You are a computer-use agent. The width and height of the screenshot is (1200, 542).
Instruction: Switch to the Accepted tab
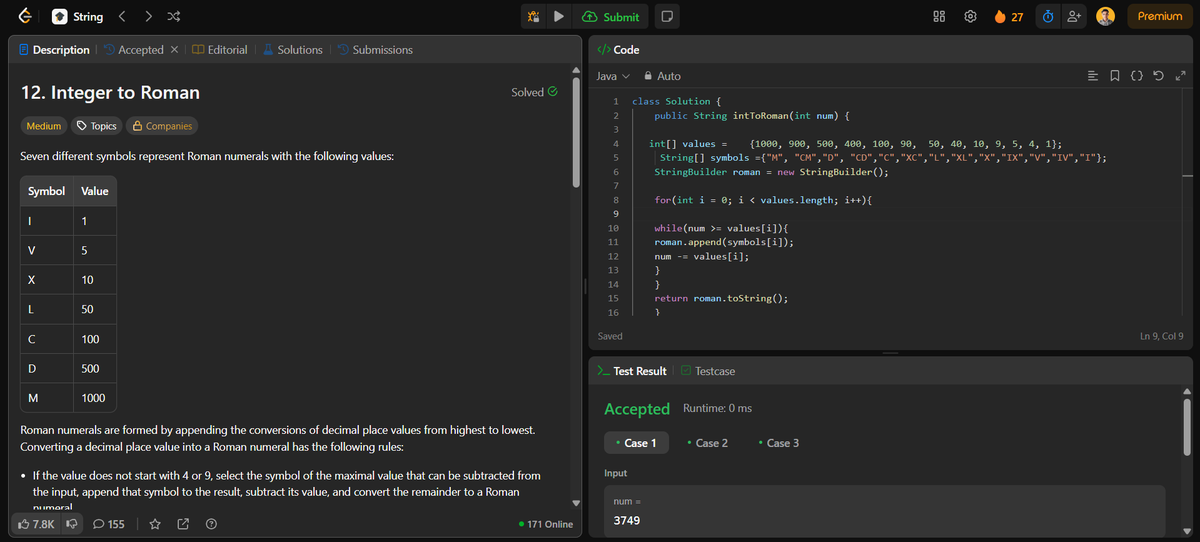point(133,50)
